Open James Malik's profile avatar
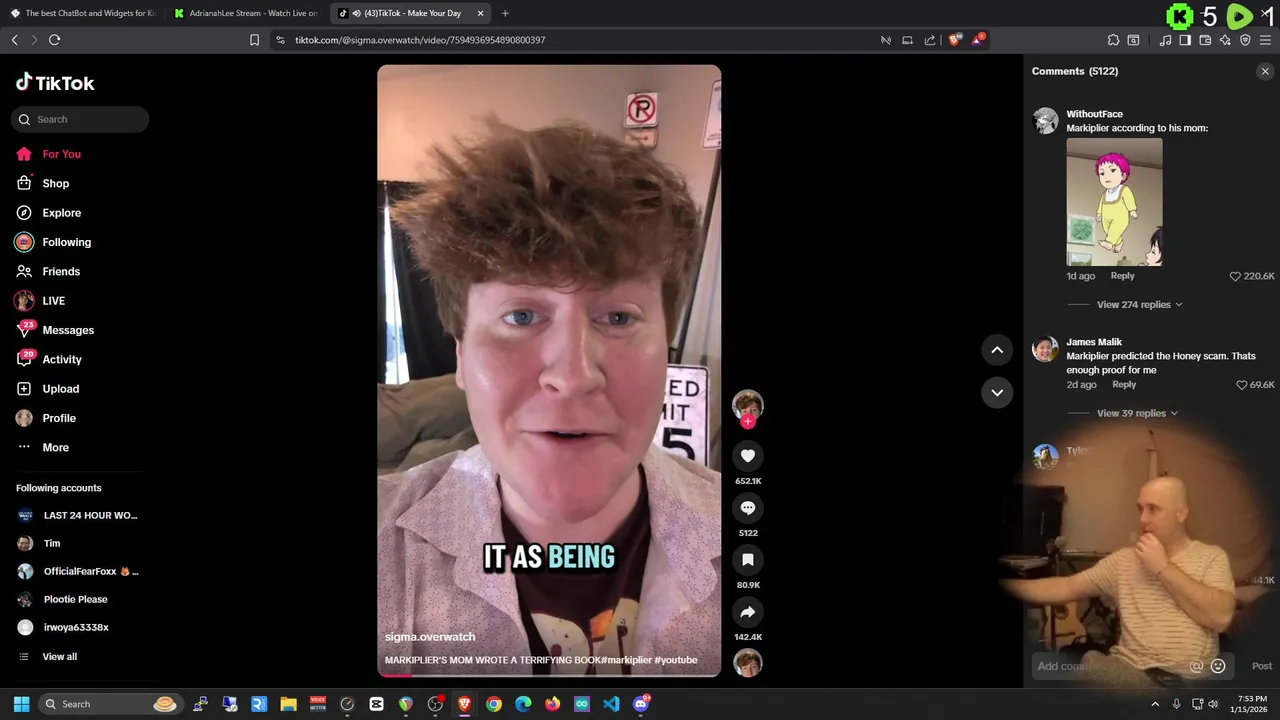 point(1045,348)
